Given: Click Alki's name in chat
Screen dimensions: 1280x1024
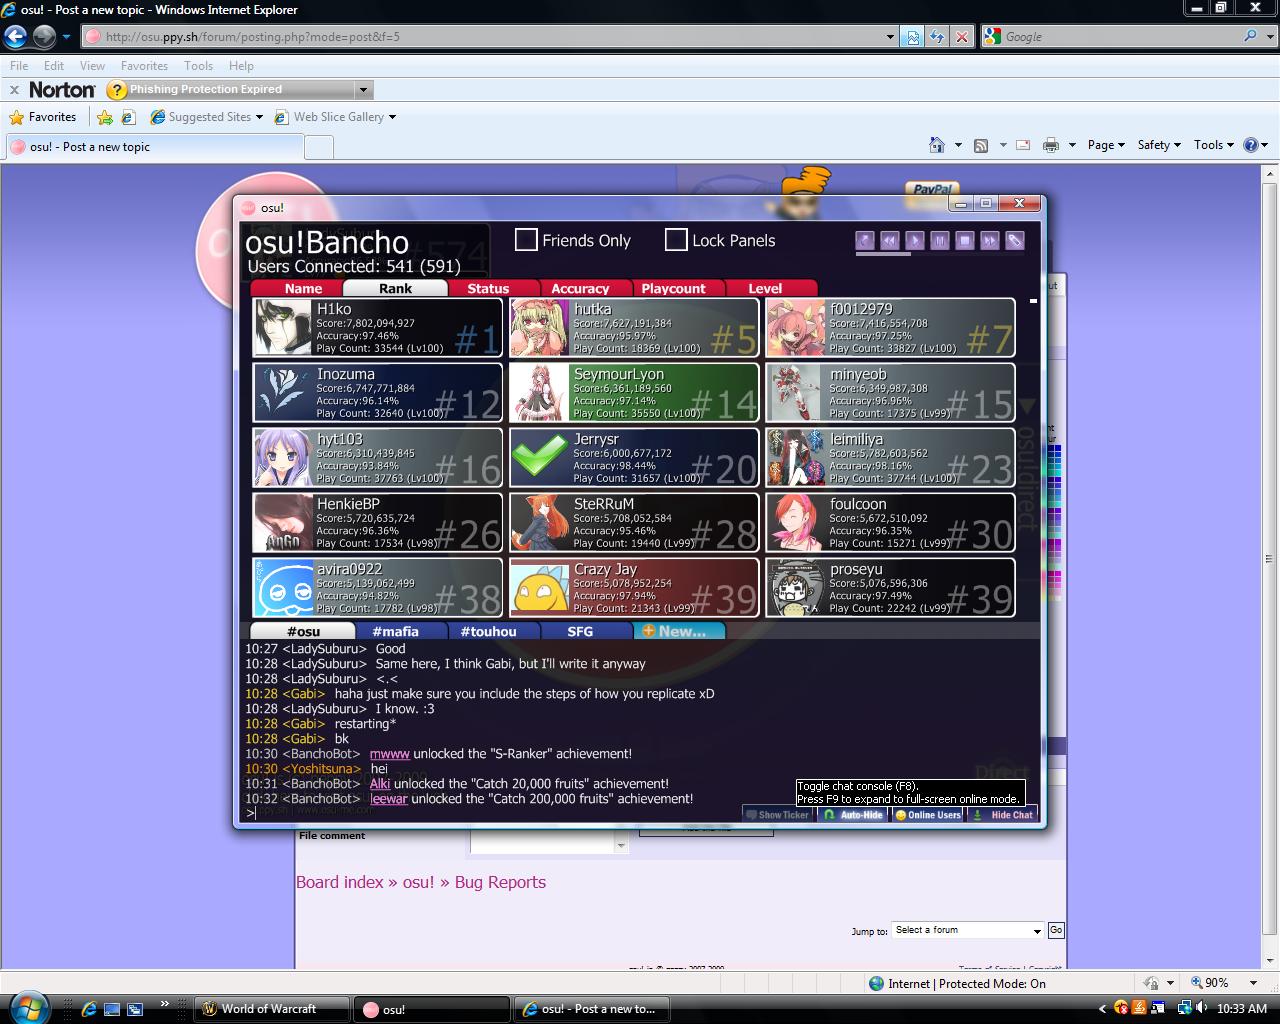Looking at the screenshot, I should click(380, 784).
